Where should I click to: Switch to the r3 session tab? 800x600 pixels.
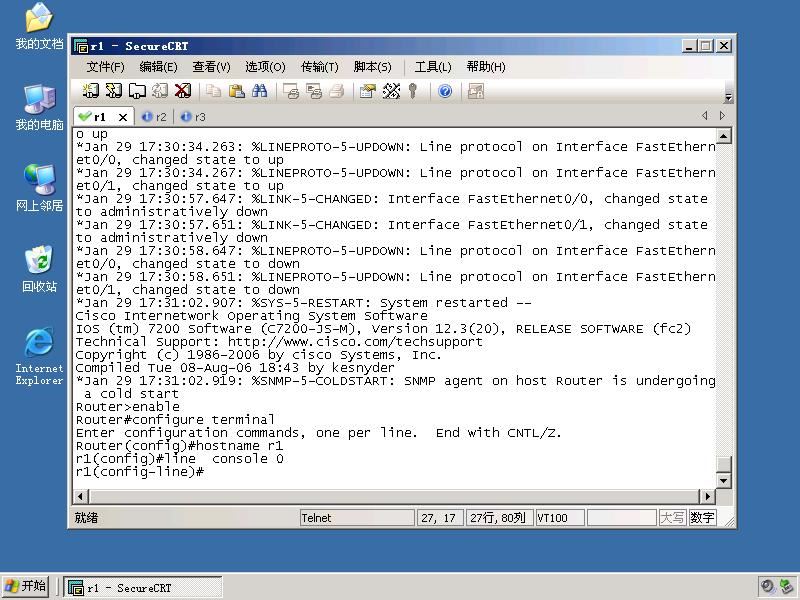pyautogui.click(x=193, y=117)
